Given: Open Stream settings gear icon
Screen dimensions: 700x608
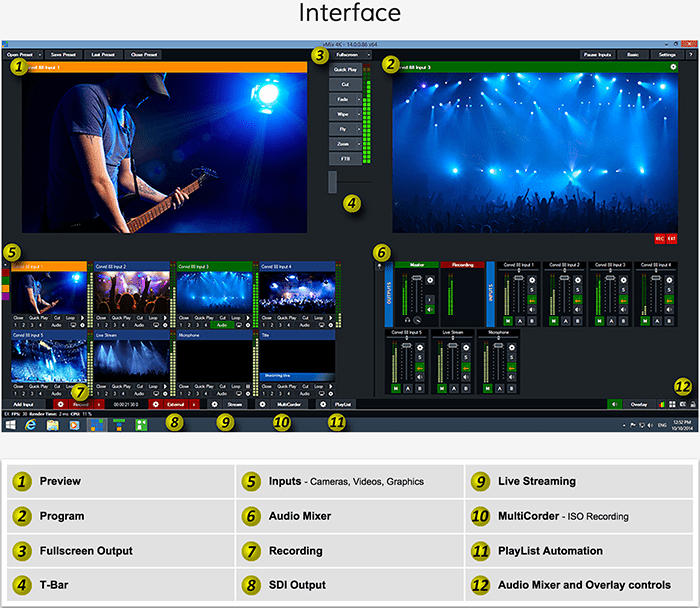Looking at the screenshot, I should coord(214,404).
